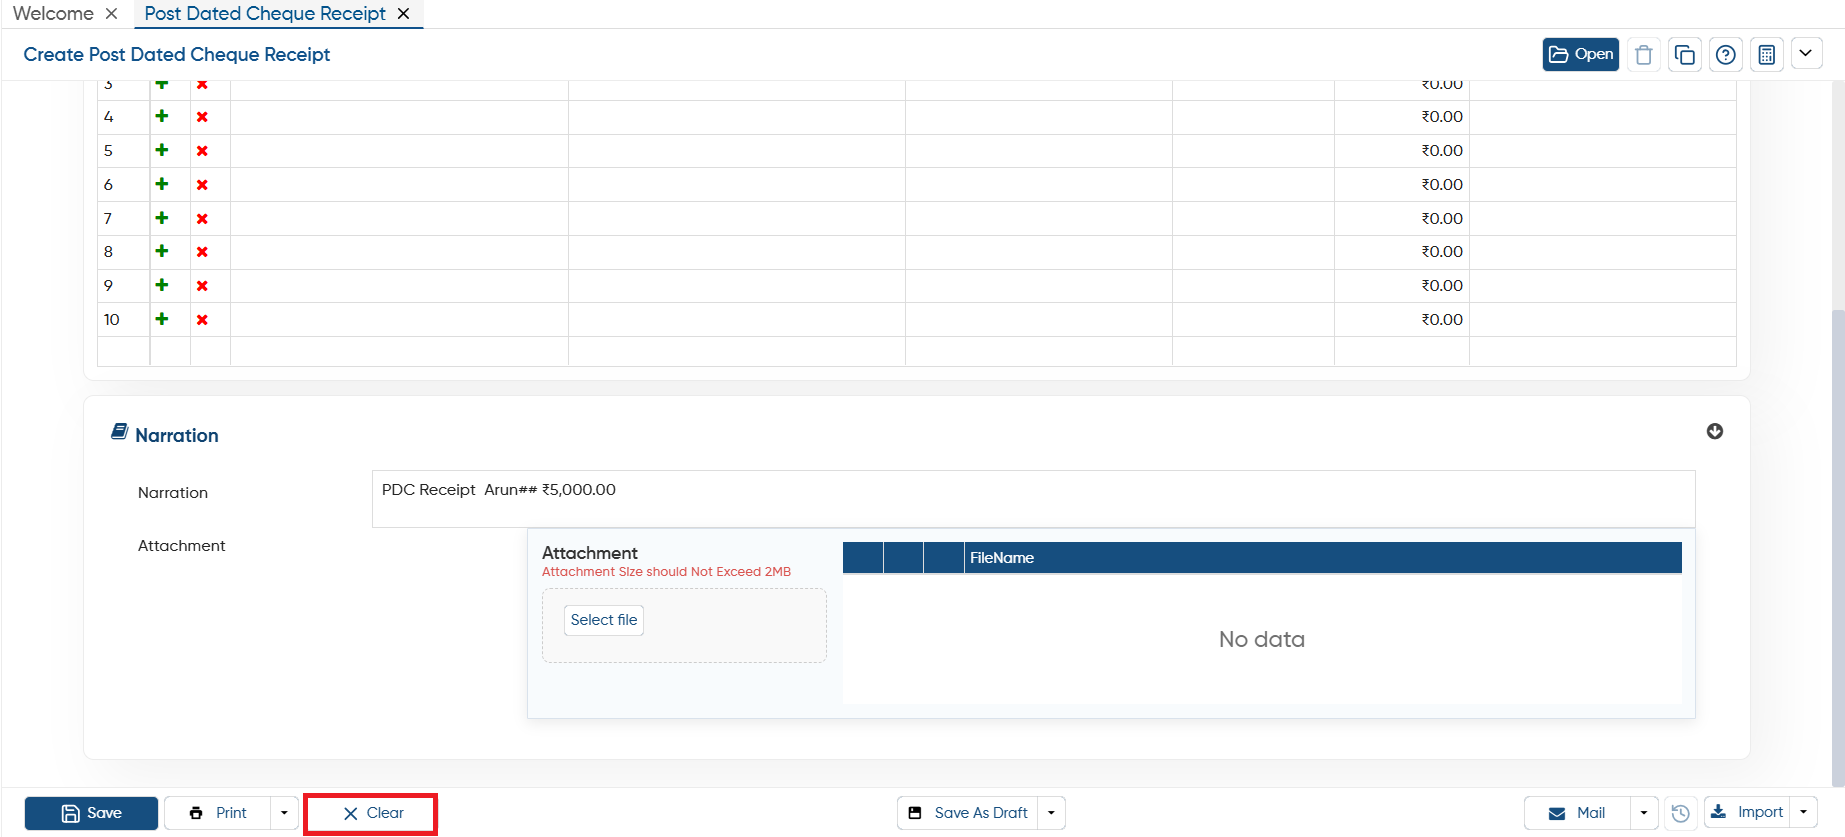Add a row using green plus in row 10
This screenshot has height=837, width=1845.
pos(162,319)
